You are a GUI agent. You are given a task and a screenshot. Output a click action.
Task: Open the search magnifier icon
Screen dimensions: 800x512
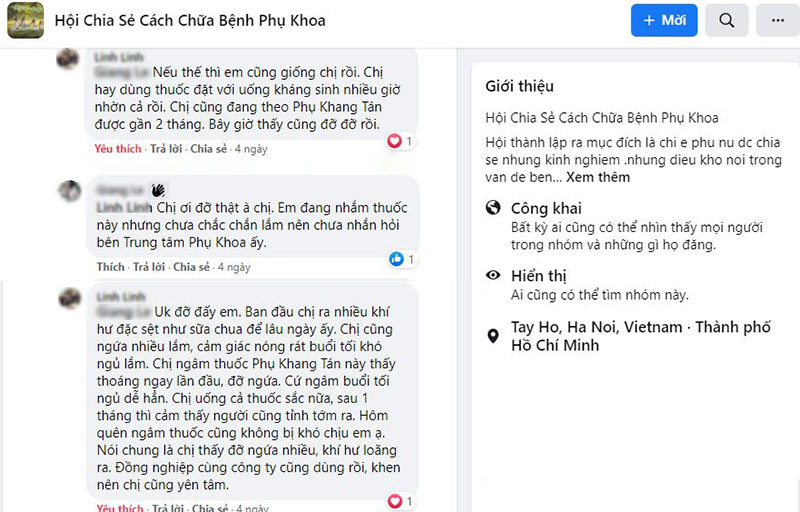click(x=727, y=20)
